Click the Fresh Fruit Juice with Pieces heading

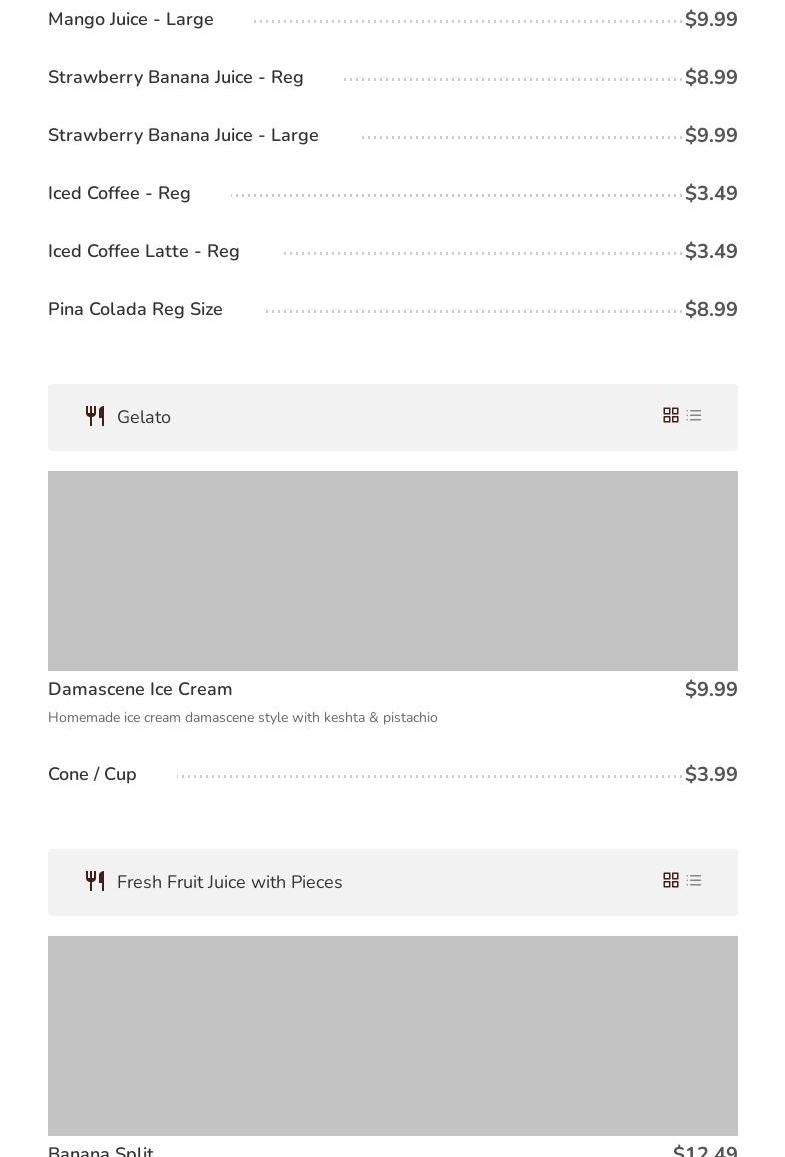pos(230,883)
